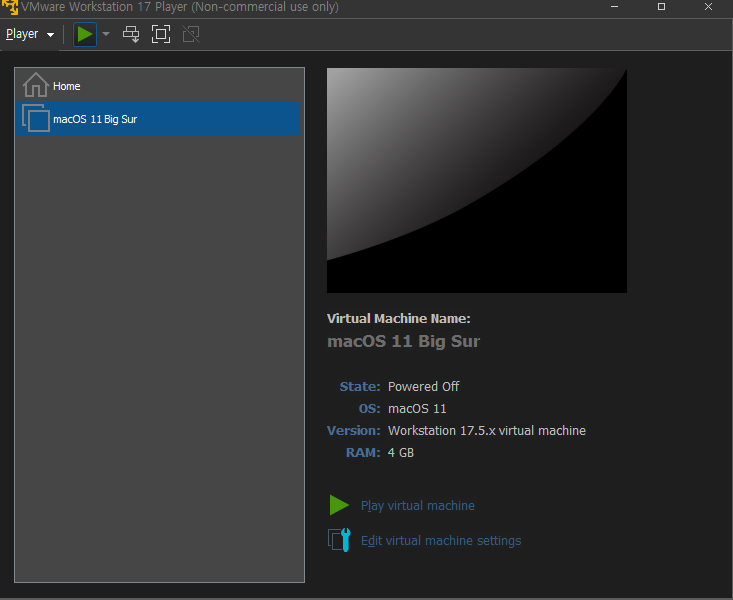The height and width of the screenshot is (600, 733).
Task: Maximize the VMware Player window
Action: (x=661, y=7)
